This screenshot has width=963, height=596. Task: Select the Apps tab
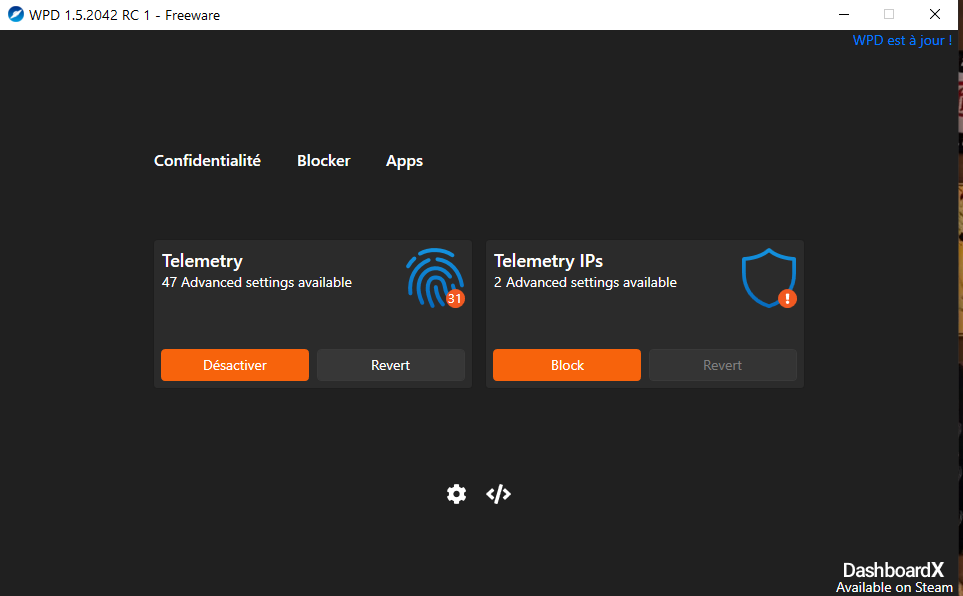404,161
